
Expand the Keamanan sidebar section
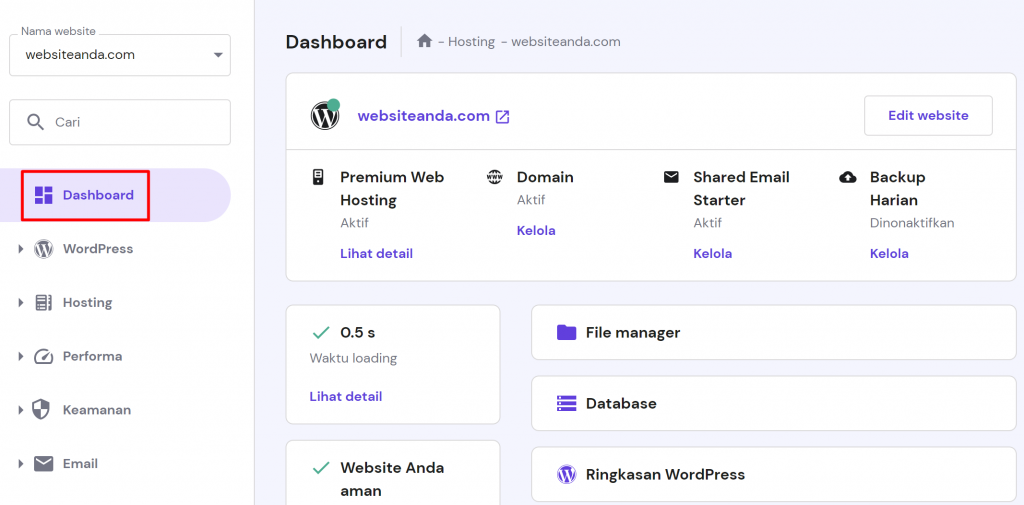click(20, 410)
